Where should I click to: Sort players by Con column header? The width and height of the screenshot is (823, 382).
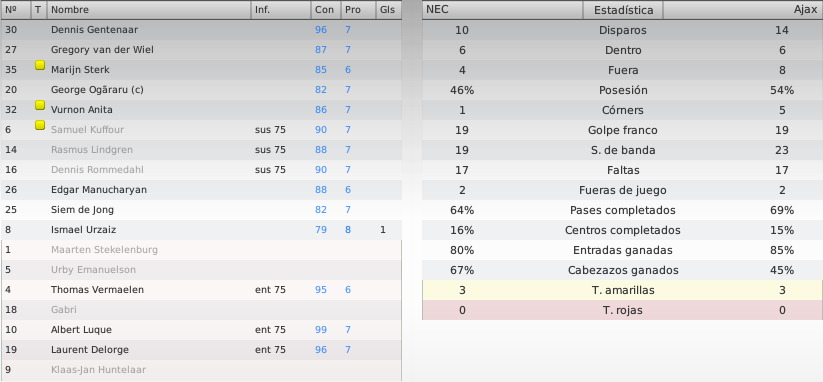[x=325, y=9]
